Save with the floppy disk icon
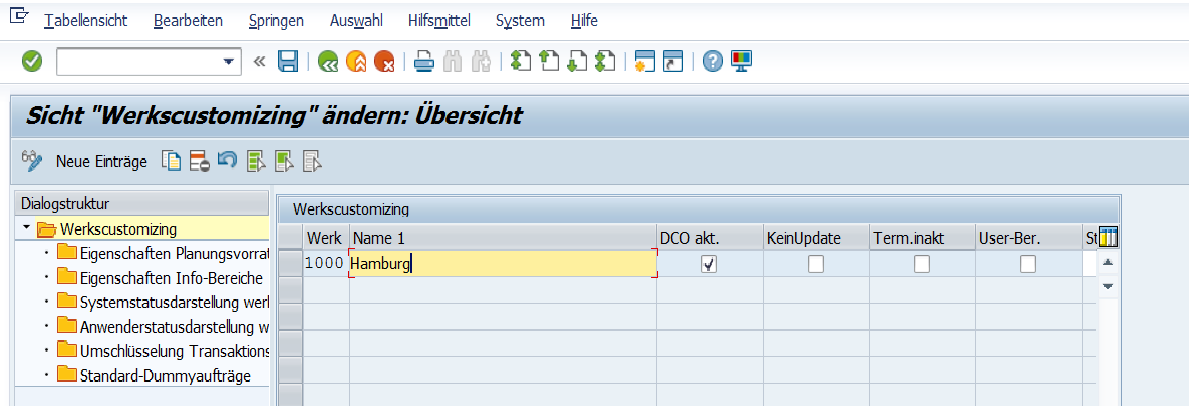 tap(288, 62)
